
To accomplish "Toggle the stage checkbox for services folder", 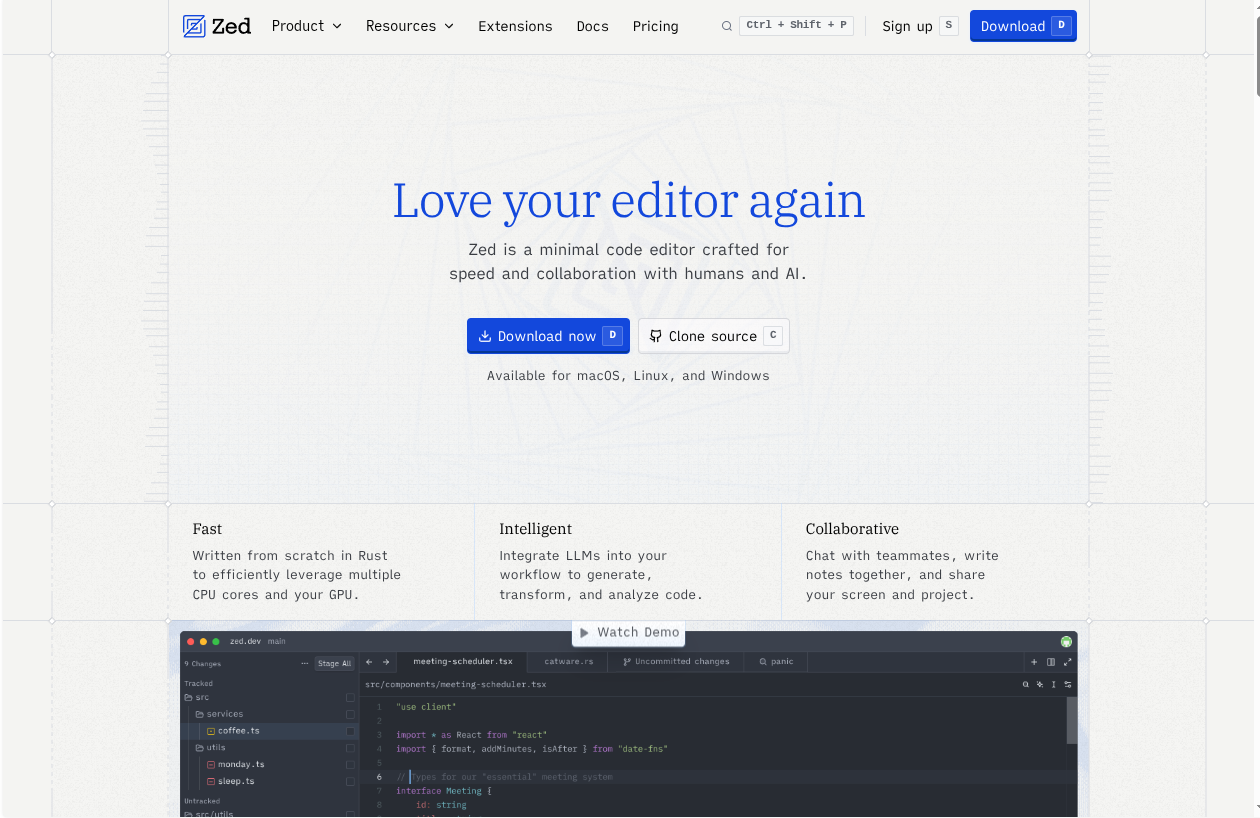I will click(350, 714).
